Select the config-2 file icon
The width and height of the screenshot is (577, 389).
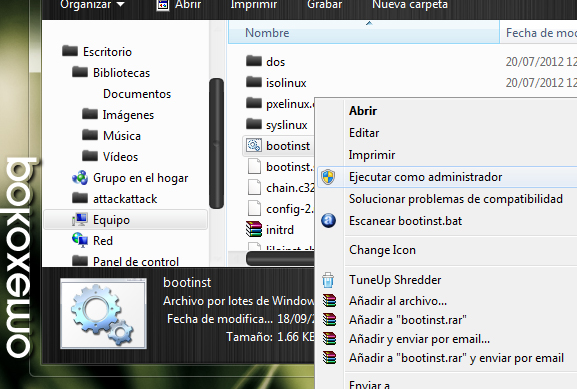254,208
